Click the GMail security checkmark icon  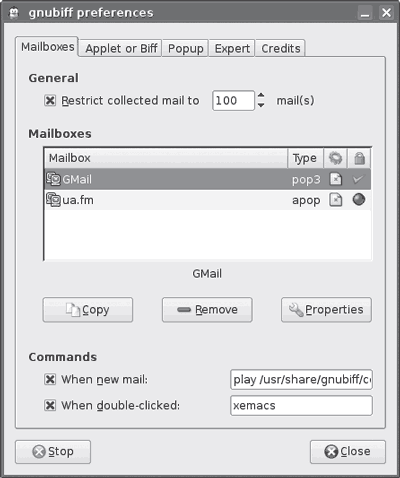(358, 179)
